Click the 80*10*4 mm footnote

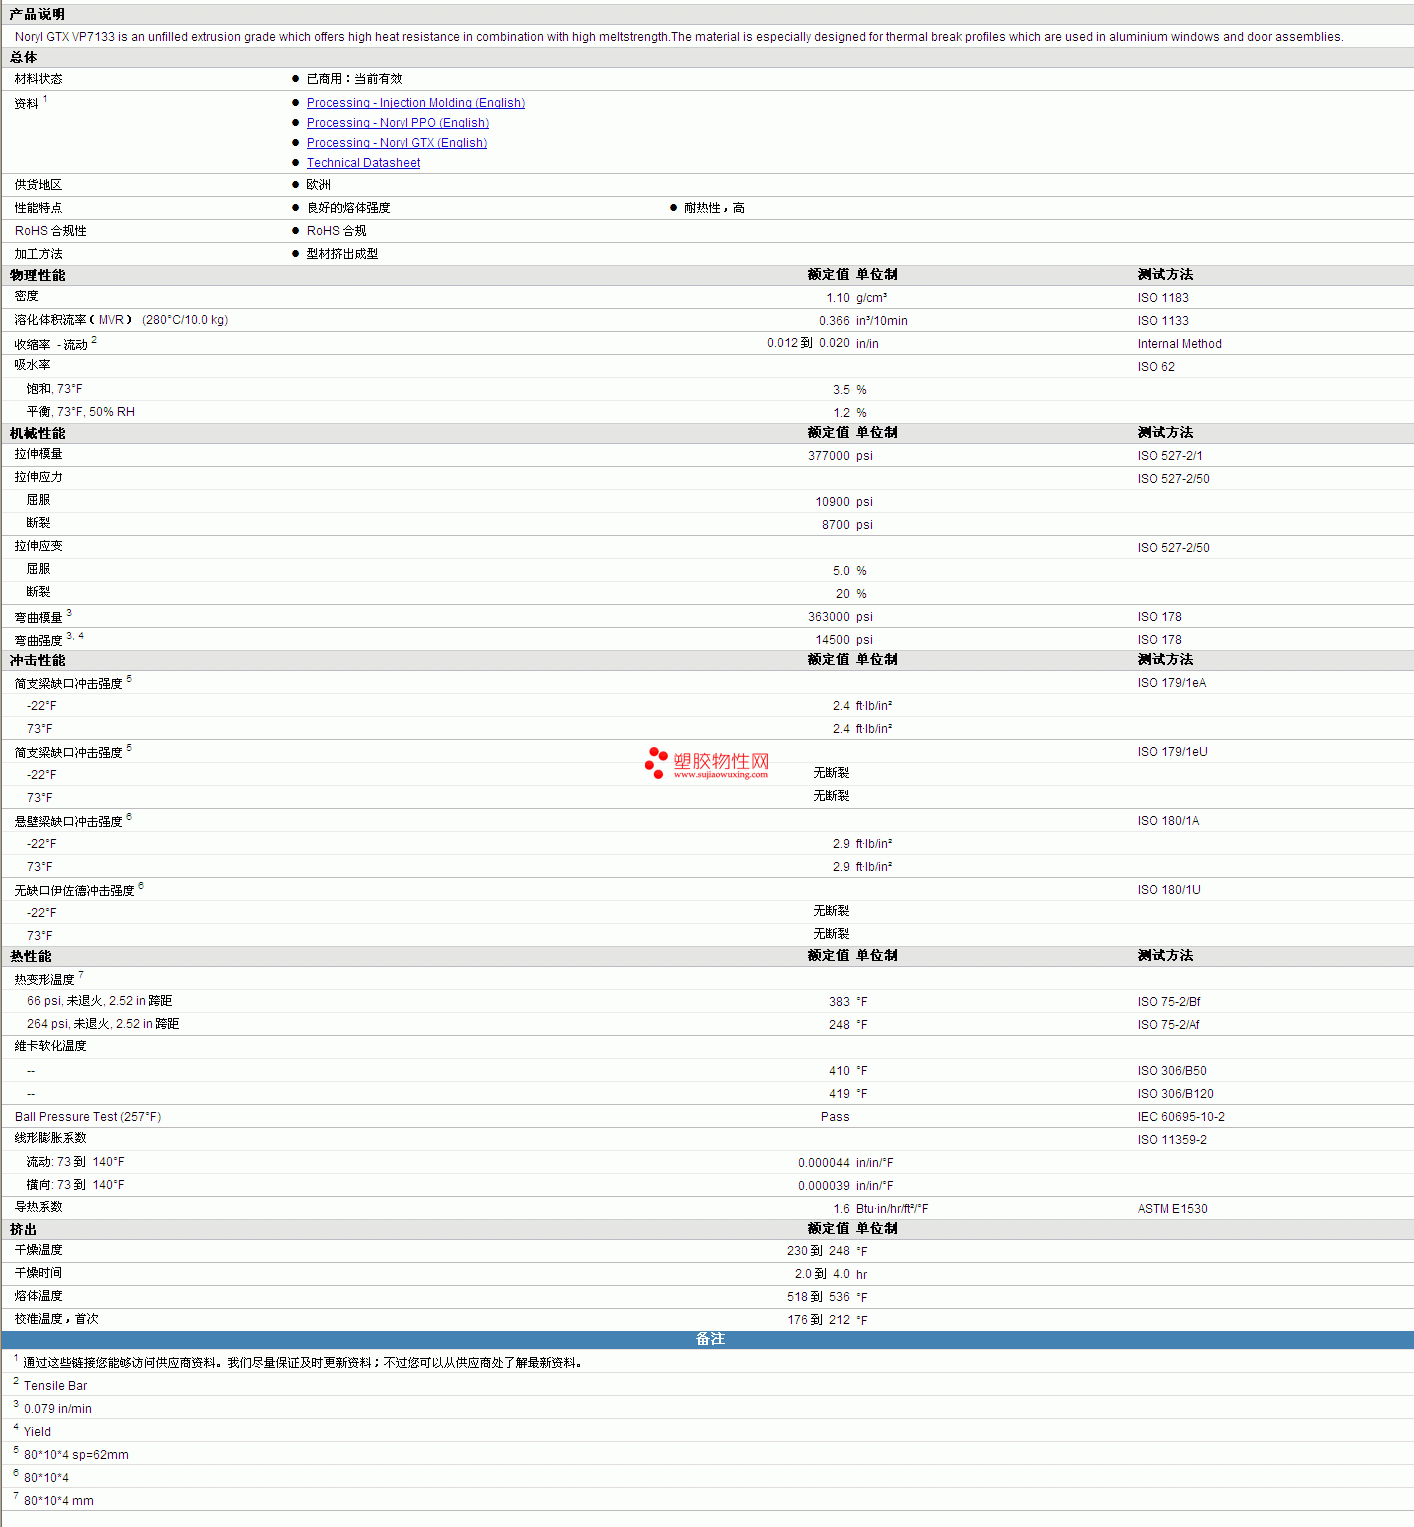[x=59, y=1501]
